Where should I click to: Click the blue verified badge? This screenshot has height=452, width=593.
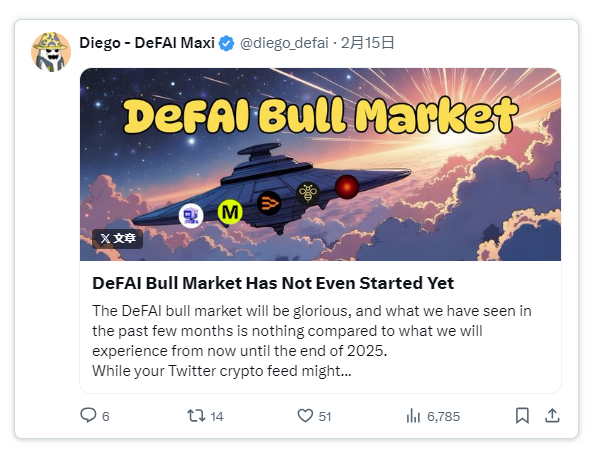227,43
